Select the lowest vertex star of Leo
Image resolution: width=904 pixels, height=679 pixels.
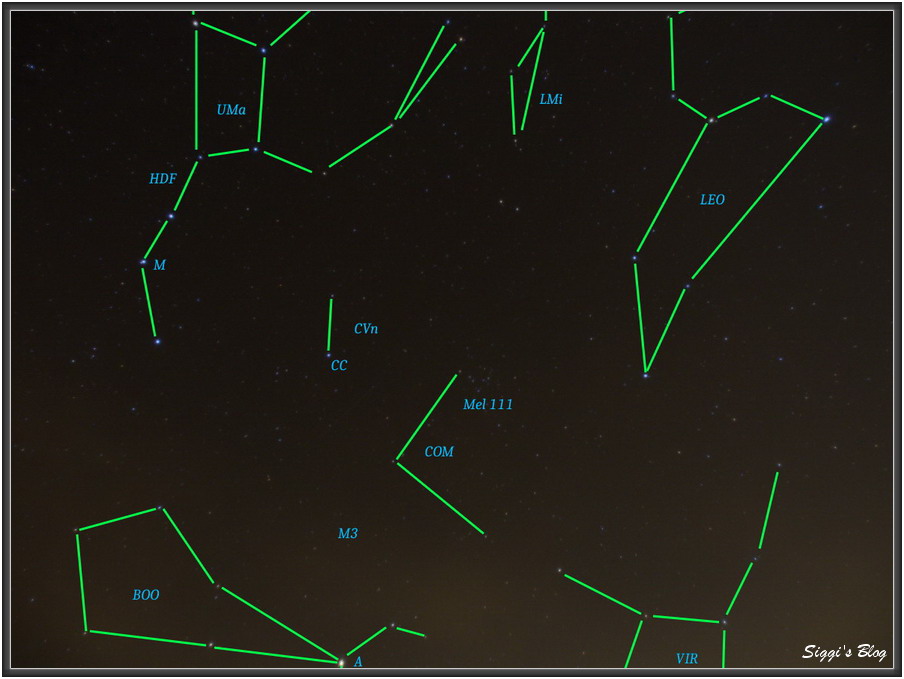(646, 375)
